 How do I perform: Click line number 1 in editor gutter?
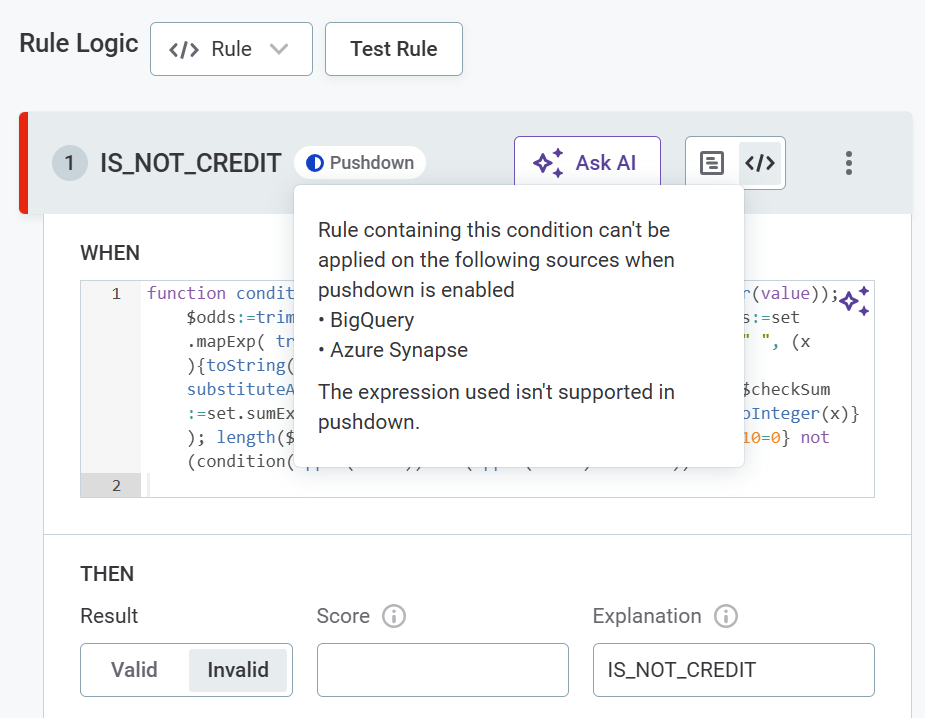[x=116, y=294]
